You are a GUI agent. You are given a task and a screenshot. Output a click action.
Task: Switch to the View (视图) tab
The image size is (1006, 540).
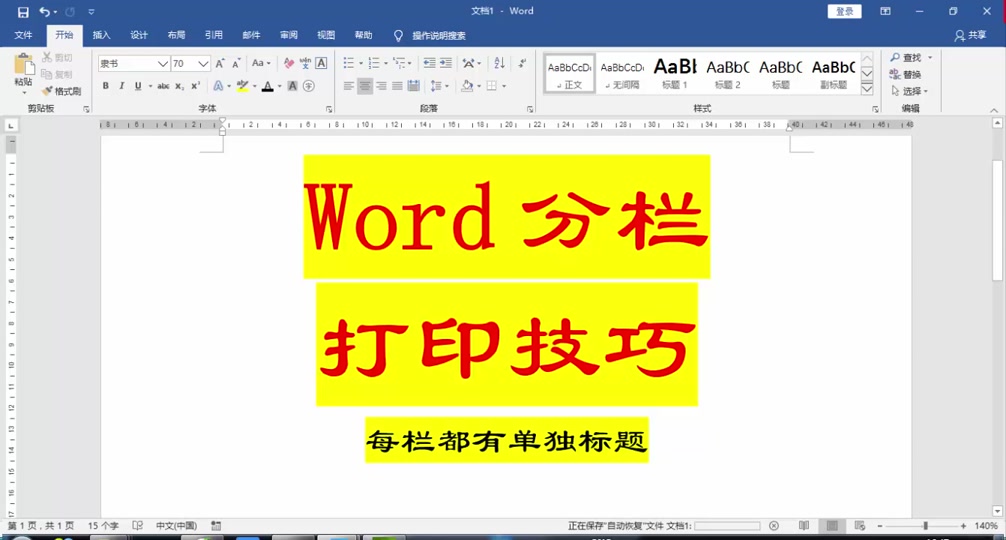[x=326, y=35]
